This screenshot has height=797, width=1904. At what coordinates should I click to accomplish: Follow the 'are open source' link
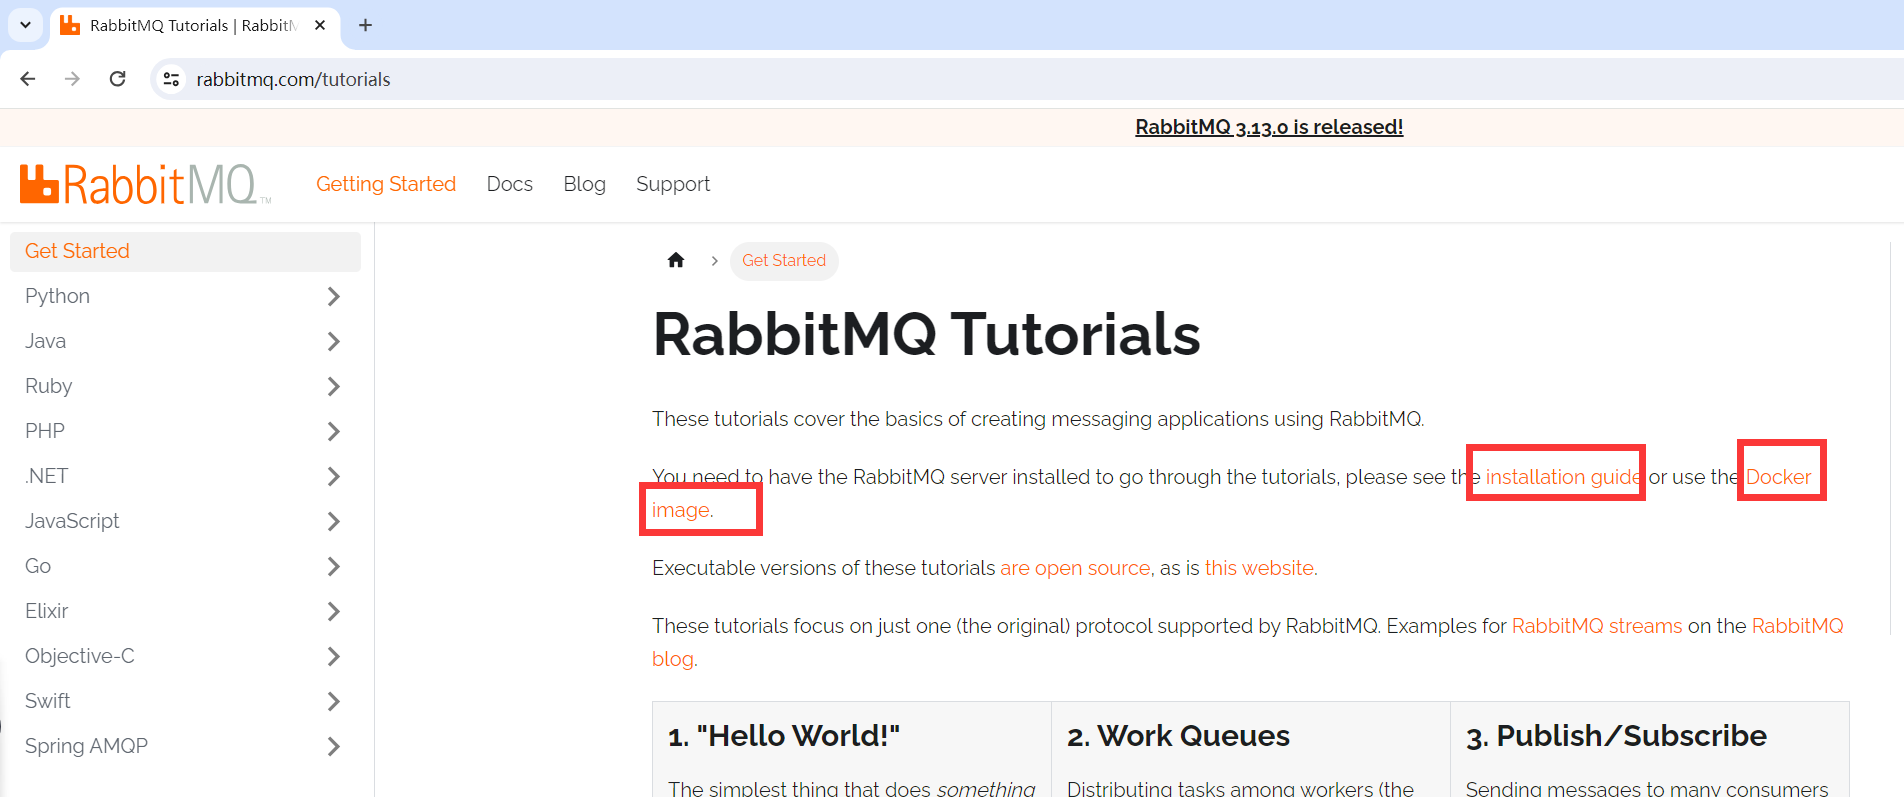coord(1075,568)
